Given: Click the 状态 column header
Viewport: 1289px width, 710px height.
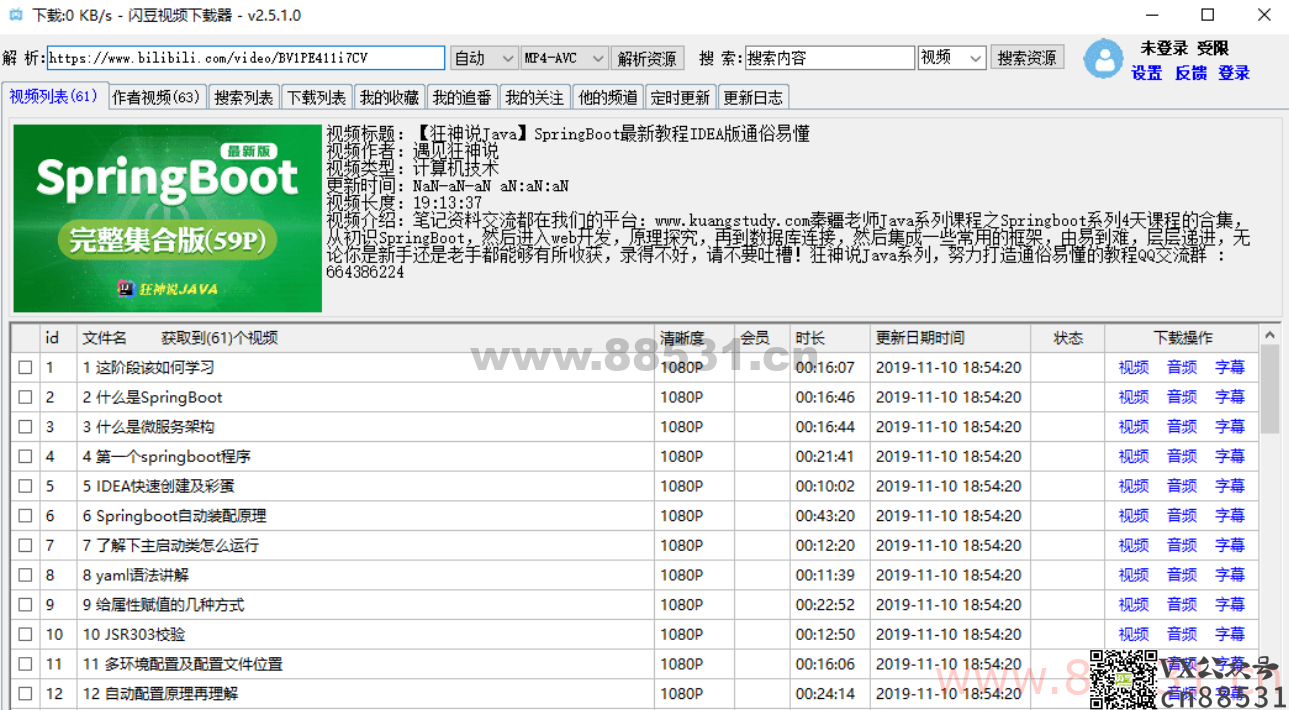Looking at the screenshot, I should click(x=1068, y=338).
